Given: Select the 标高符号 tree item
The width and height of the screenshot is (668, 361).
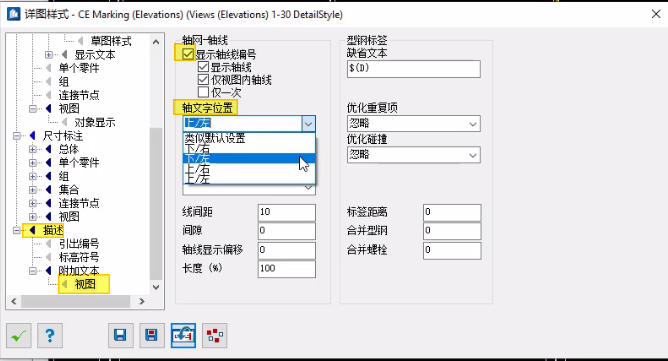Looking at the screenshot, I should coord(79,257).
